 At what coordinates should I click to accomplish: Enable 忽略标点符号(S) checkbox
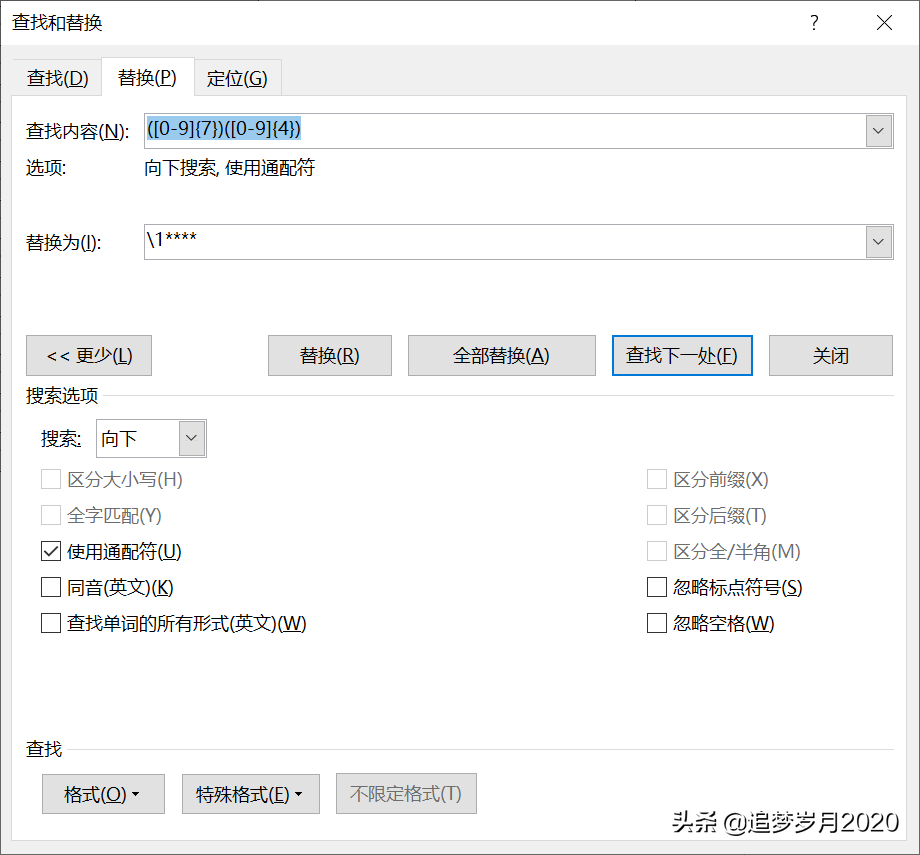coord(657,587)
